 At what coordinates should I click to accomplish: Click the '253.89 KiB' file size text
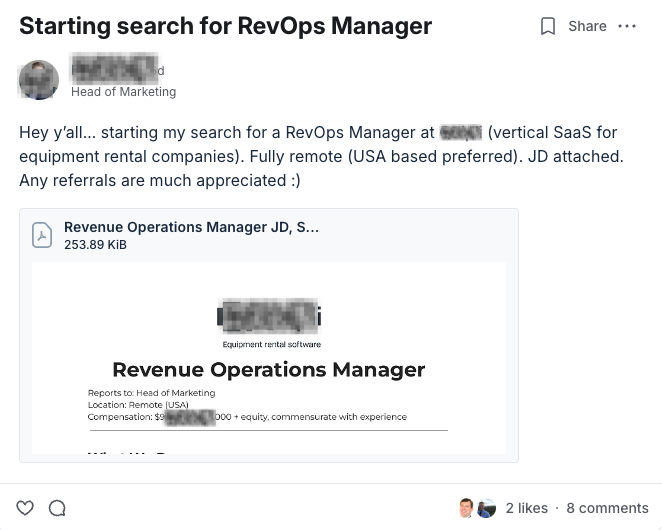(95, 245)
